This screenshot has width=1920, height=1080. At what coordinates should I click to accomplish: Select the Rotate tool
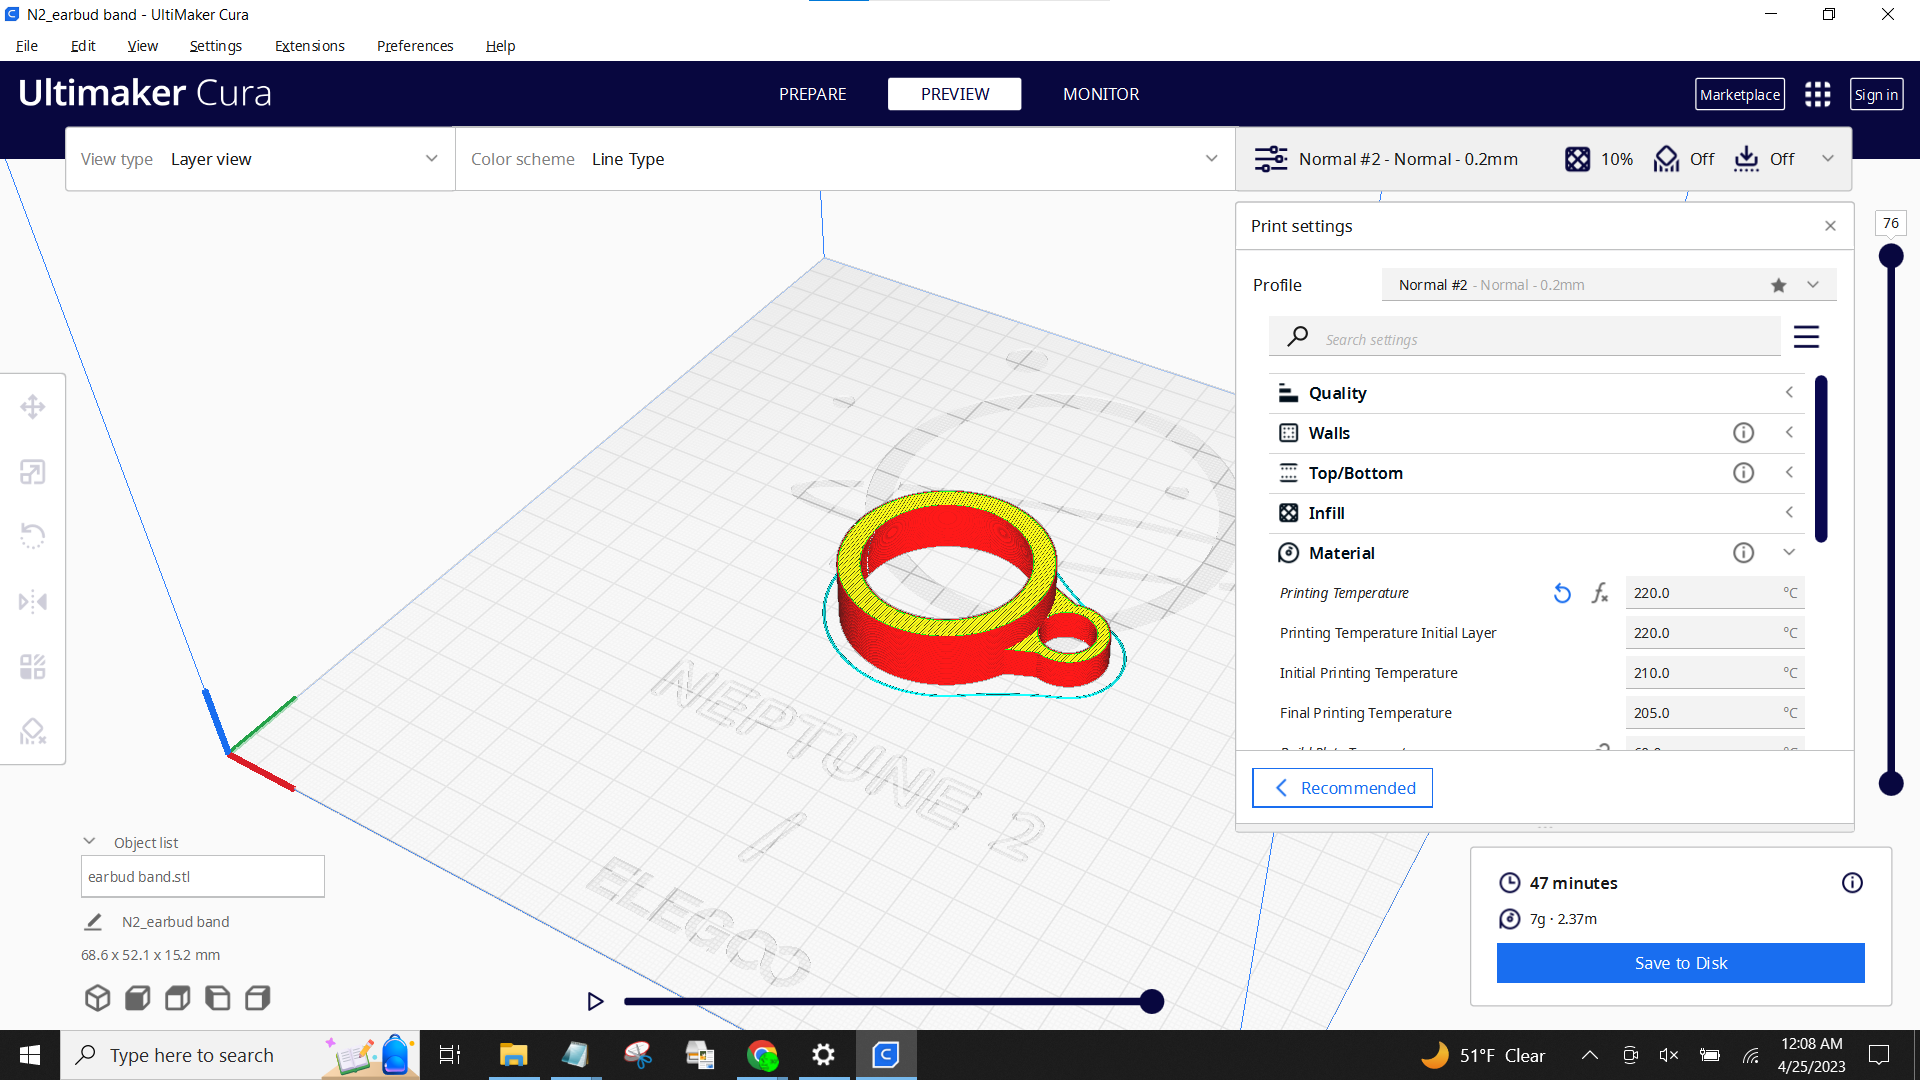[33, 536]
